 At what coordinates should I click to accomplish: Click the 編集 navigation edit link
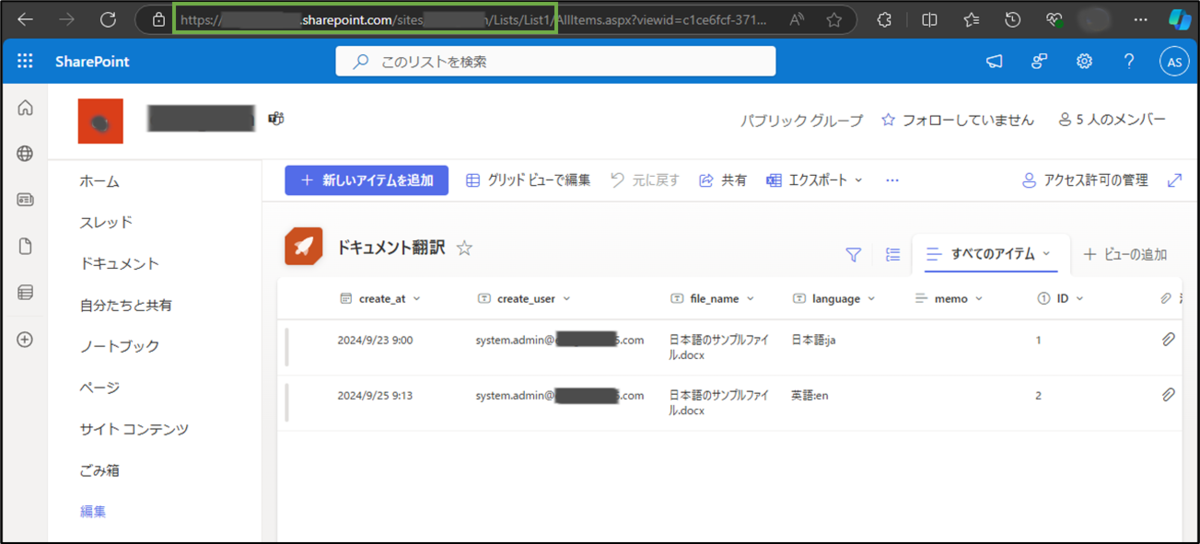[93, 511]
